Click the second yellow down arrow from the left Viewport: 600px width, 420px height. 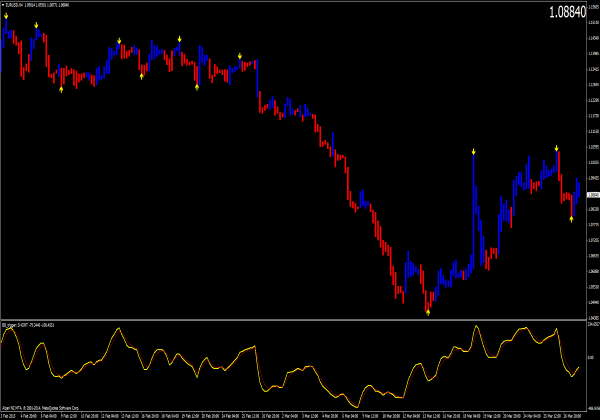pyautogui.click(x=37, y=24)
